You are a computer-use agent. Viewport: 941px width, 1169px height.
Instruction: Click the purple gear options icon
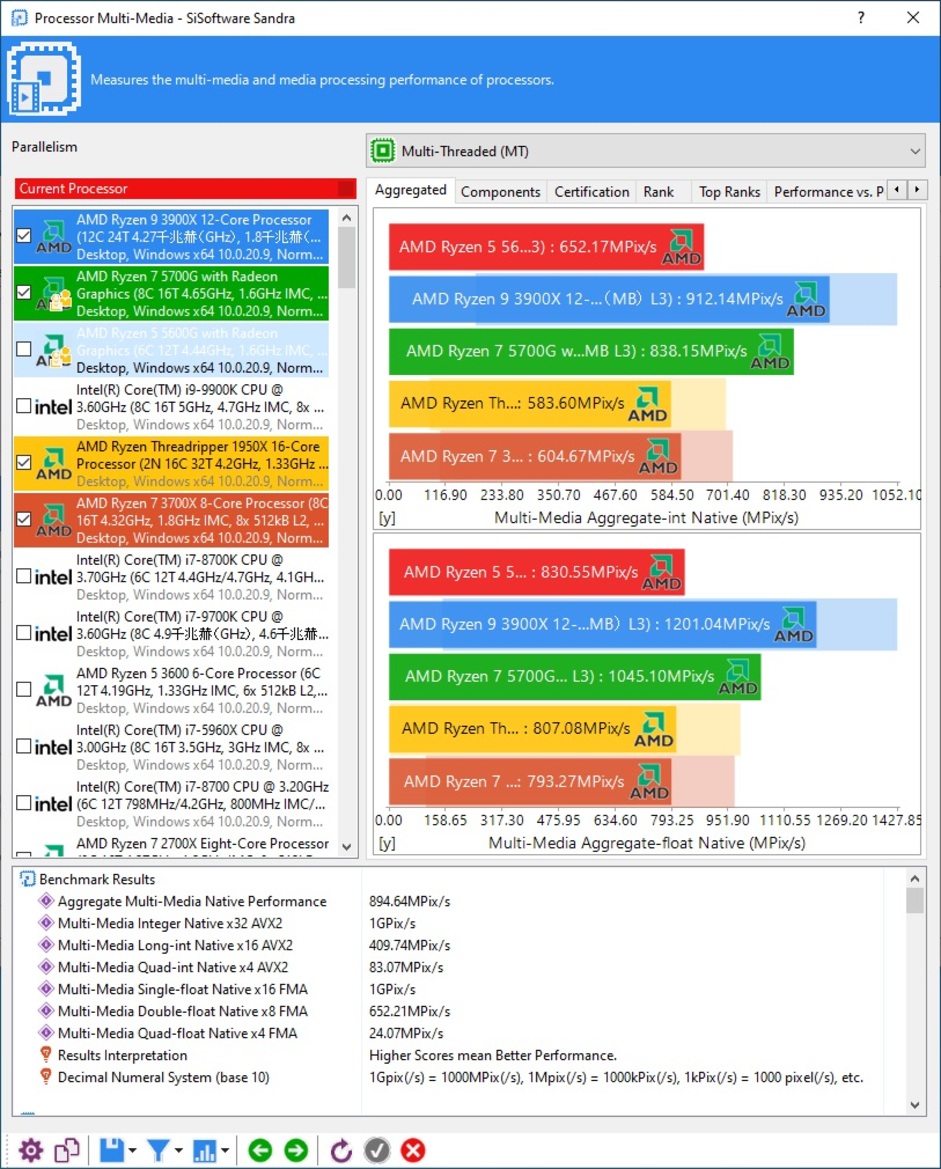[x=31, y=1150]
